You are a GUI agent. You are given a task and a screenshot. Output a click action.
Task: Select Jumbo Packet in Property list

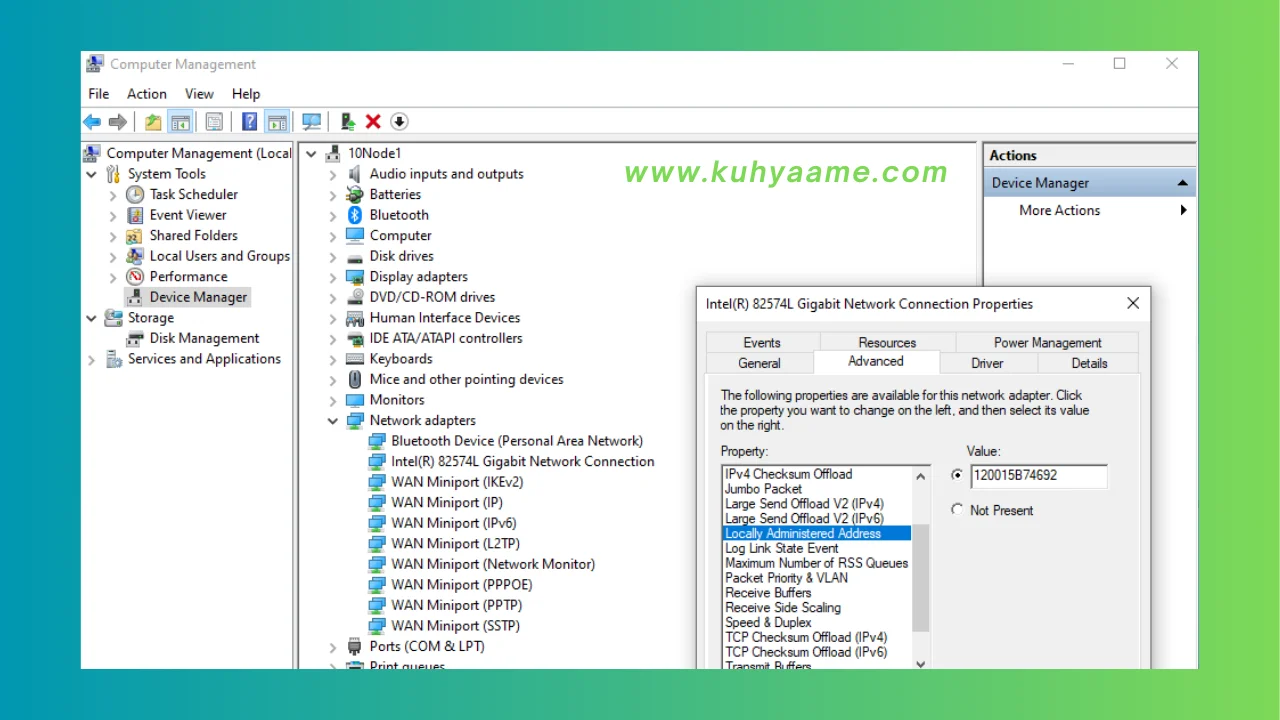764,489
